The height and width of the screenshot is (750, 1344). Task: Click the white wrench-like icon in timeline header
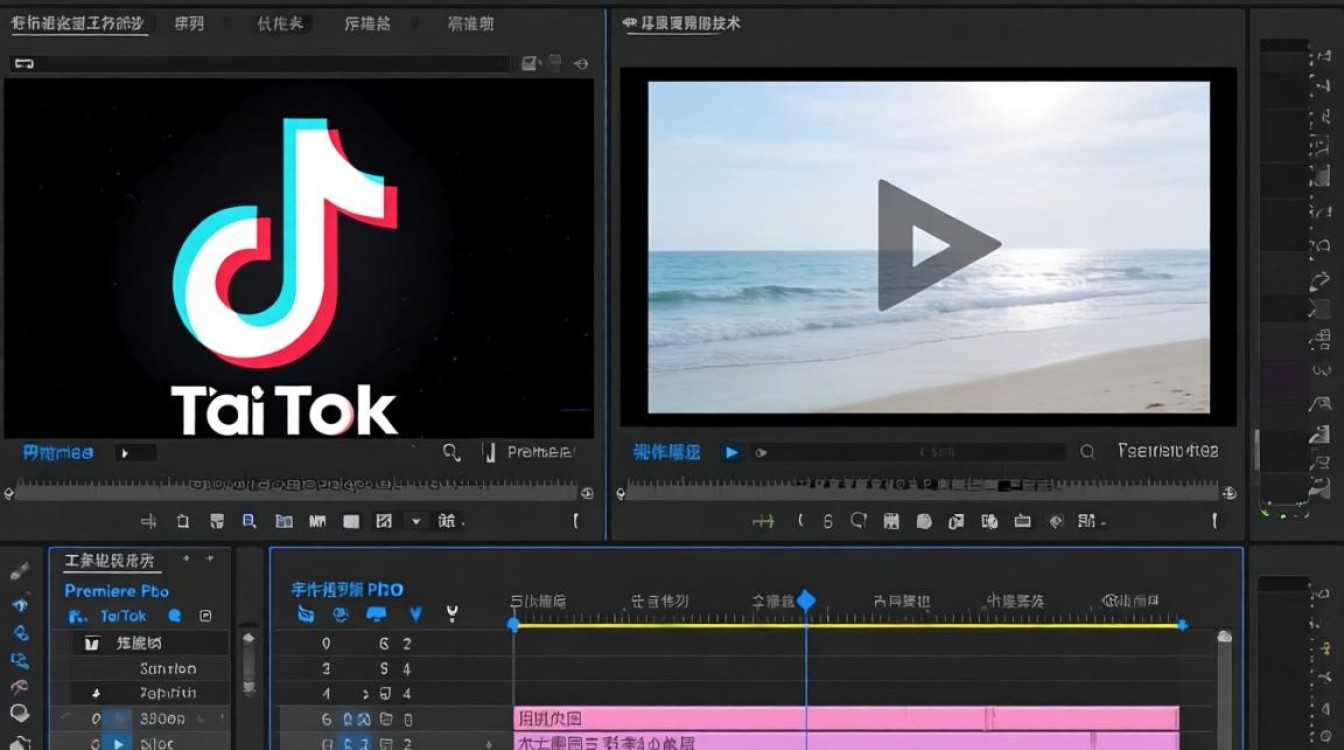pyautogui.click(x=452, y=614)
